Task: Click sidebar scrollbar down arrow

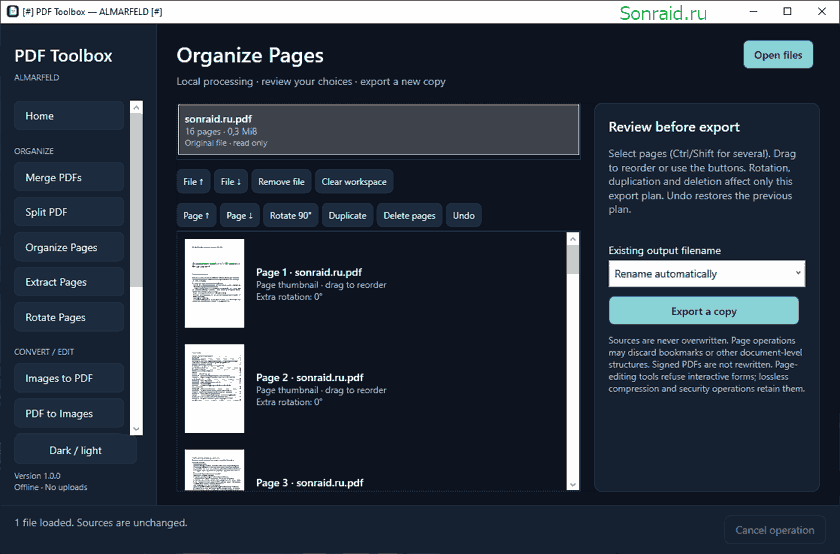Action: (136, 429)
